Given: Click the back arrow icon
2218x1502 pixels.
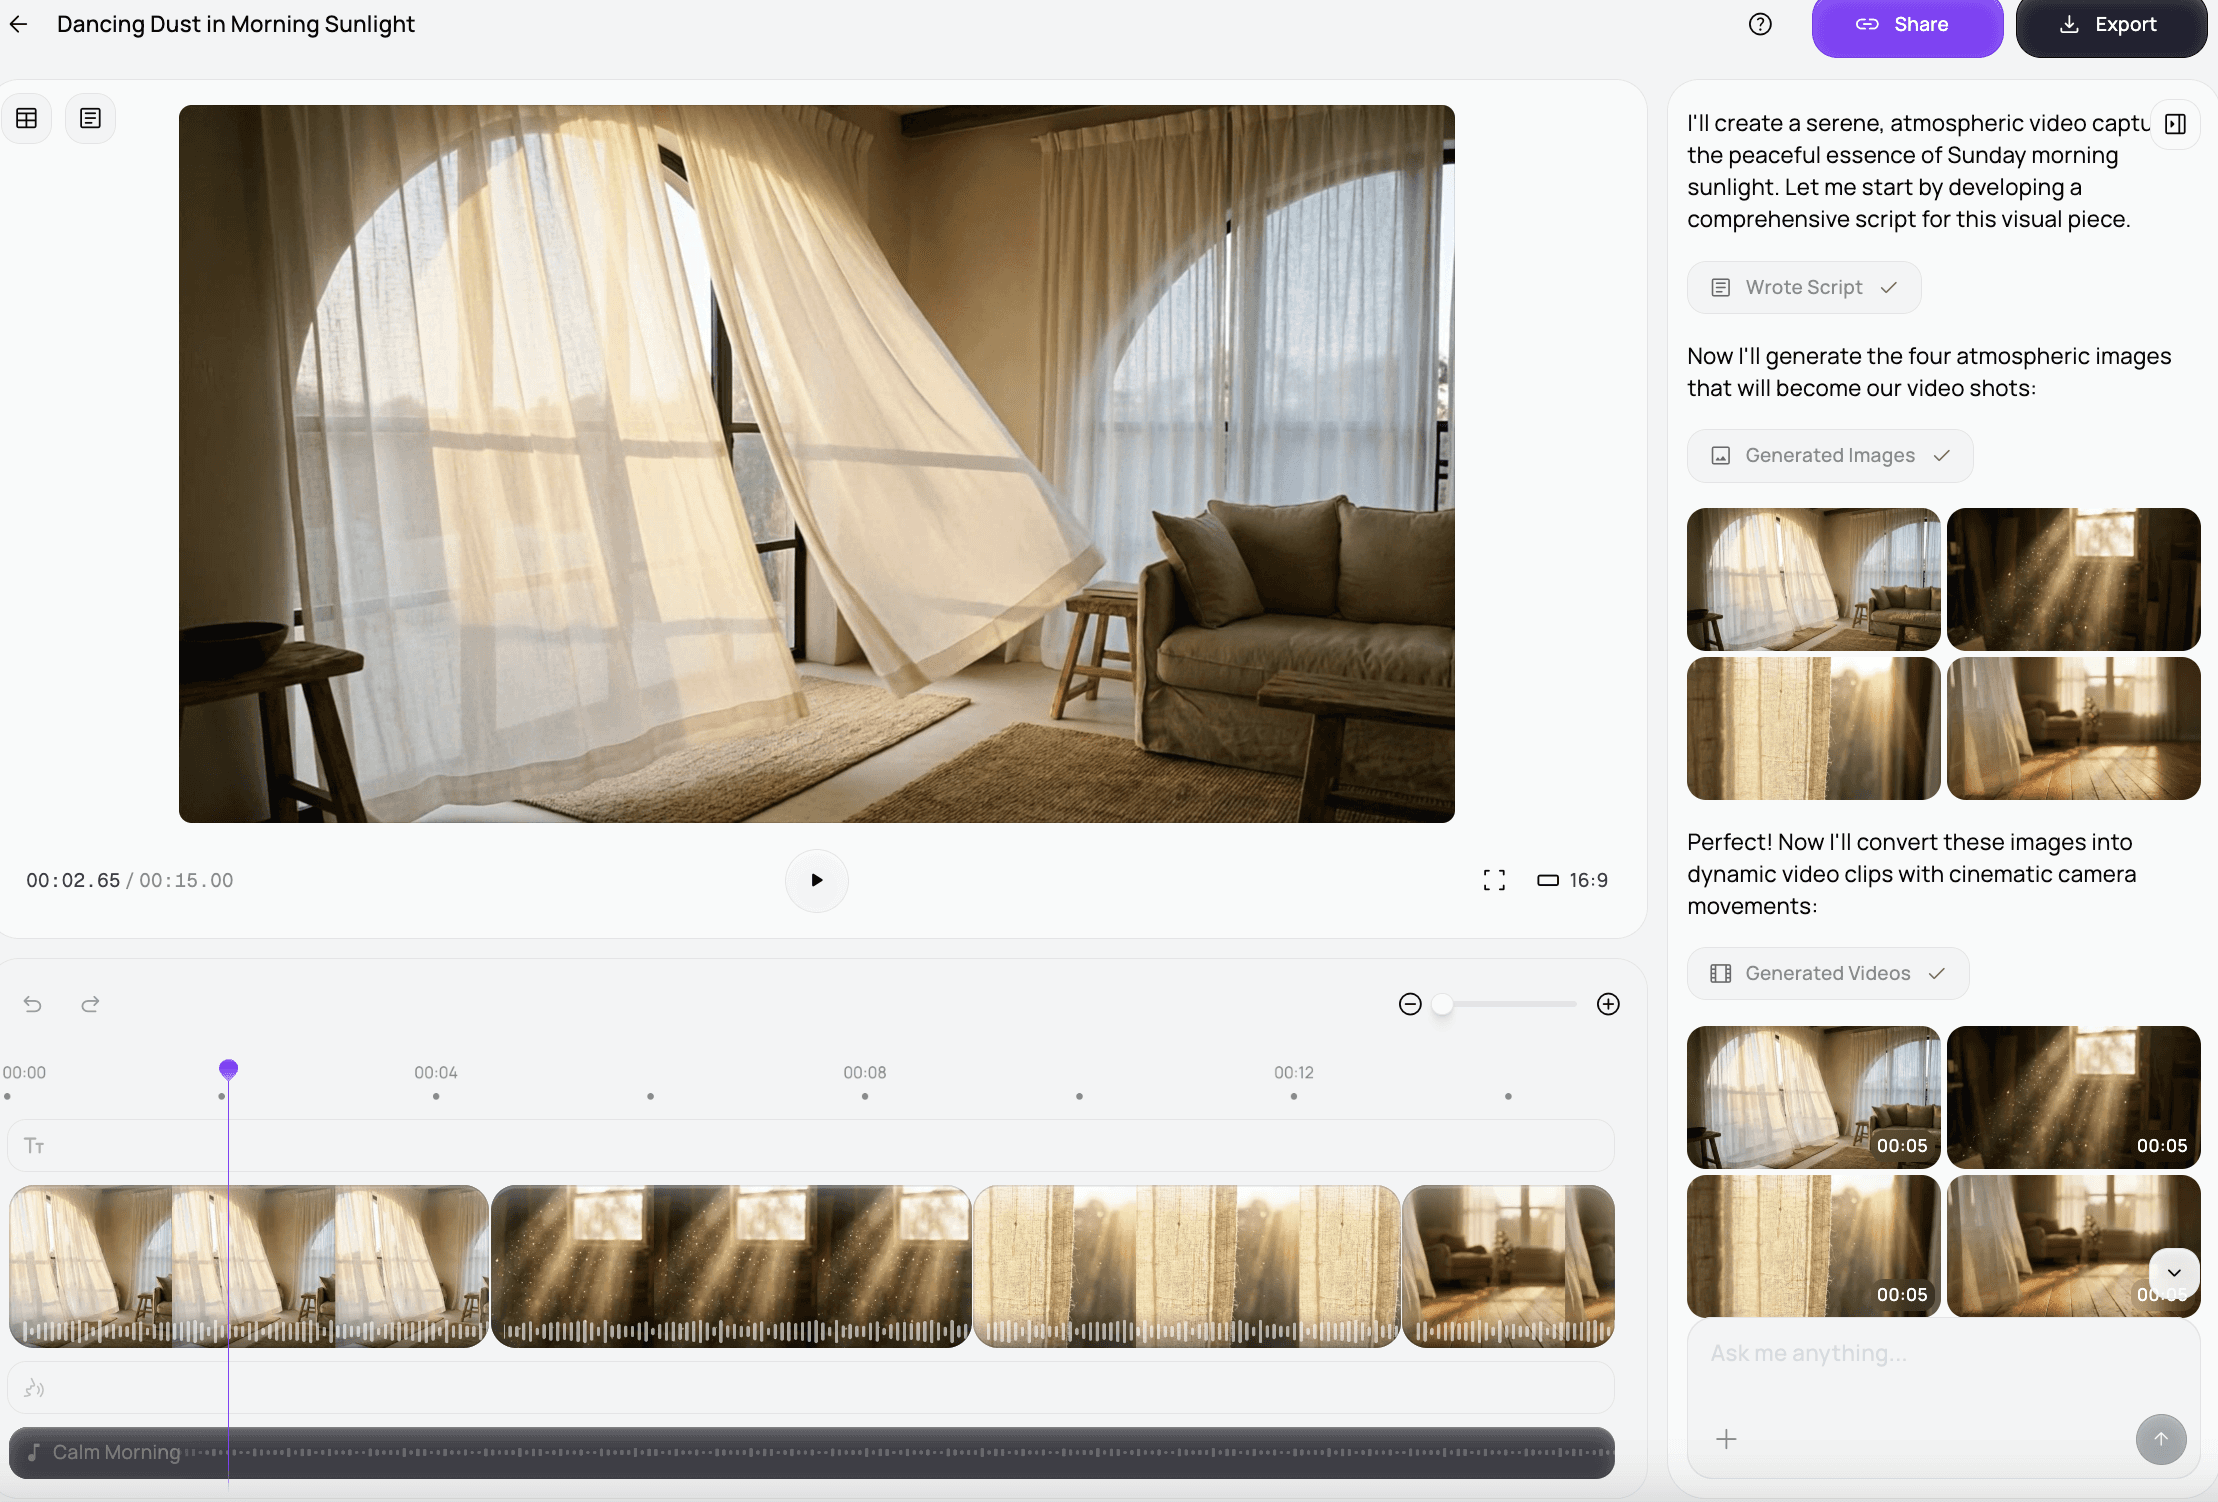Looking at the screenshot, I should (x=19, y=24).
